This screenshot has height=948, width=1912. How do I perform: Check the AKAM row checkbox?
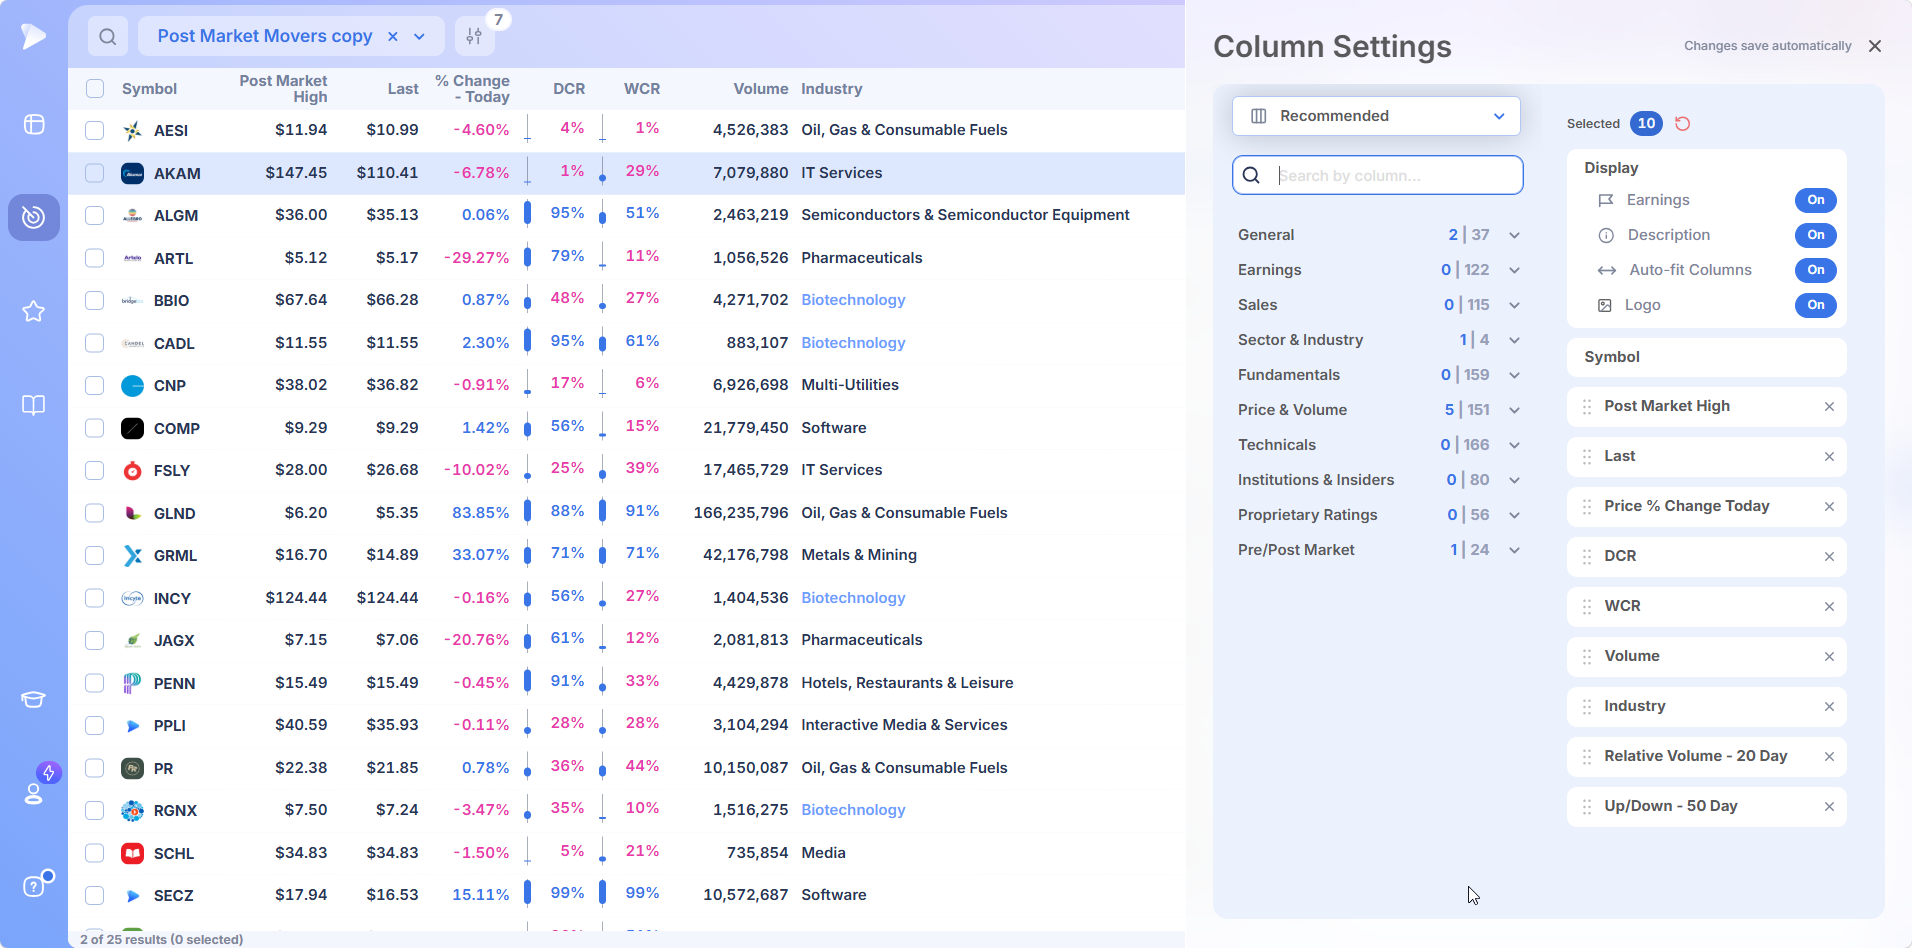pyautogui.click(x=95, y=173)
